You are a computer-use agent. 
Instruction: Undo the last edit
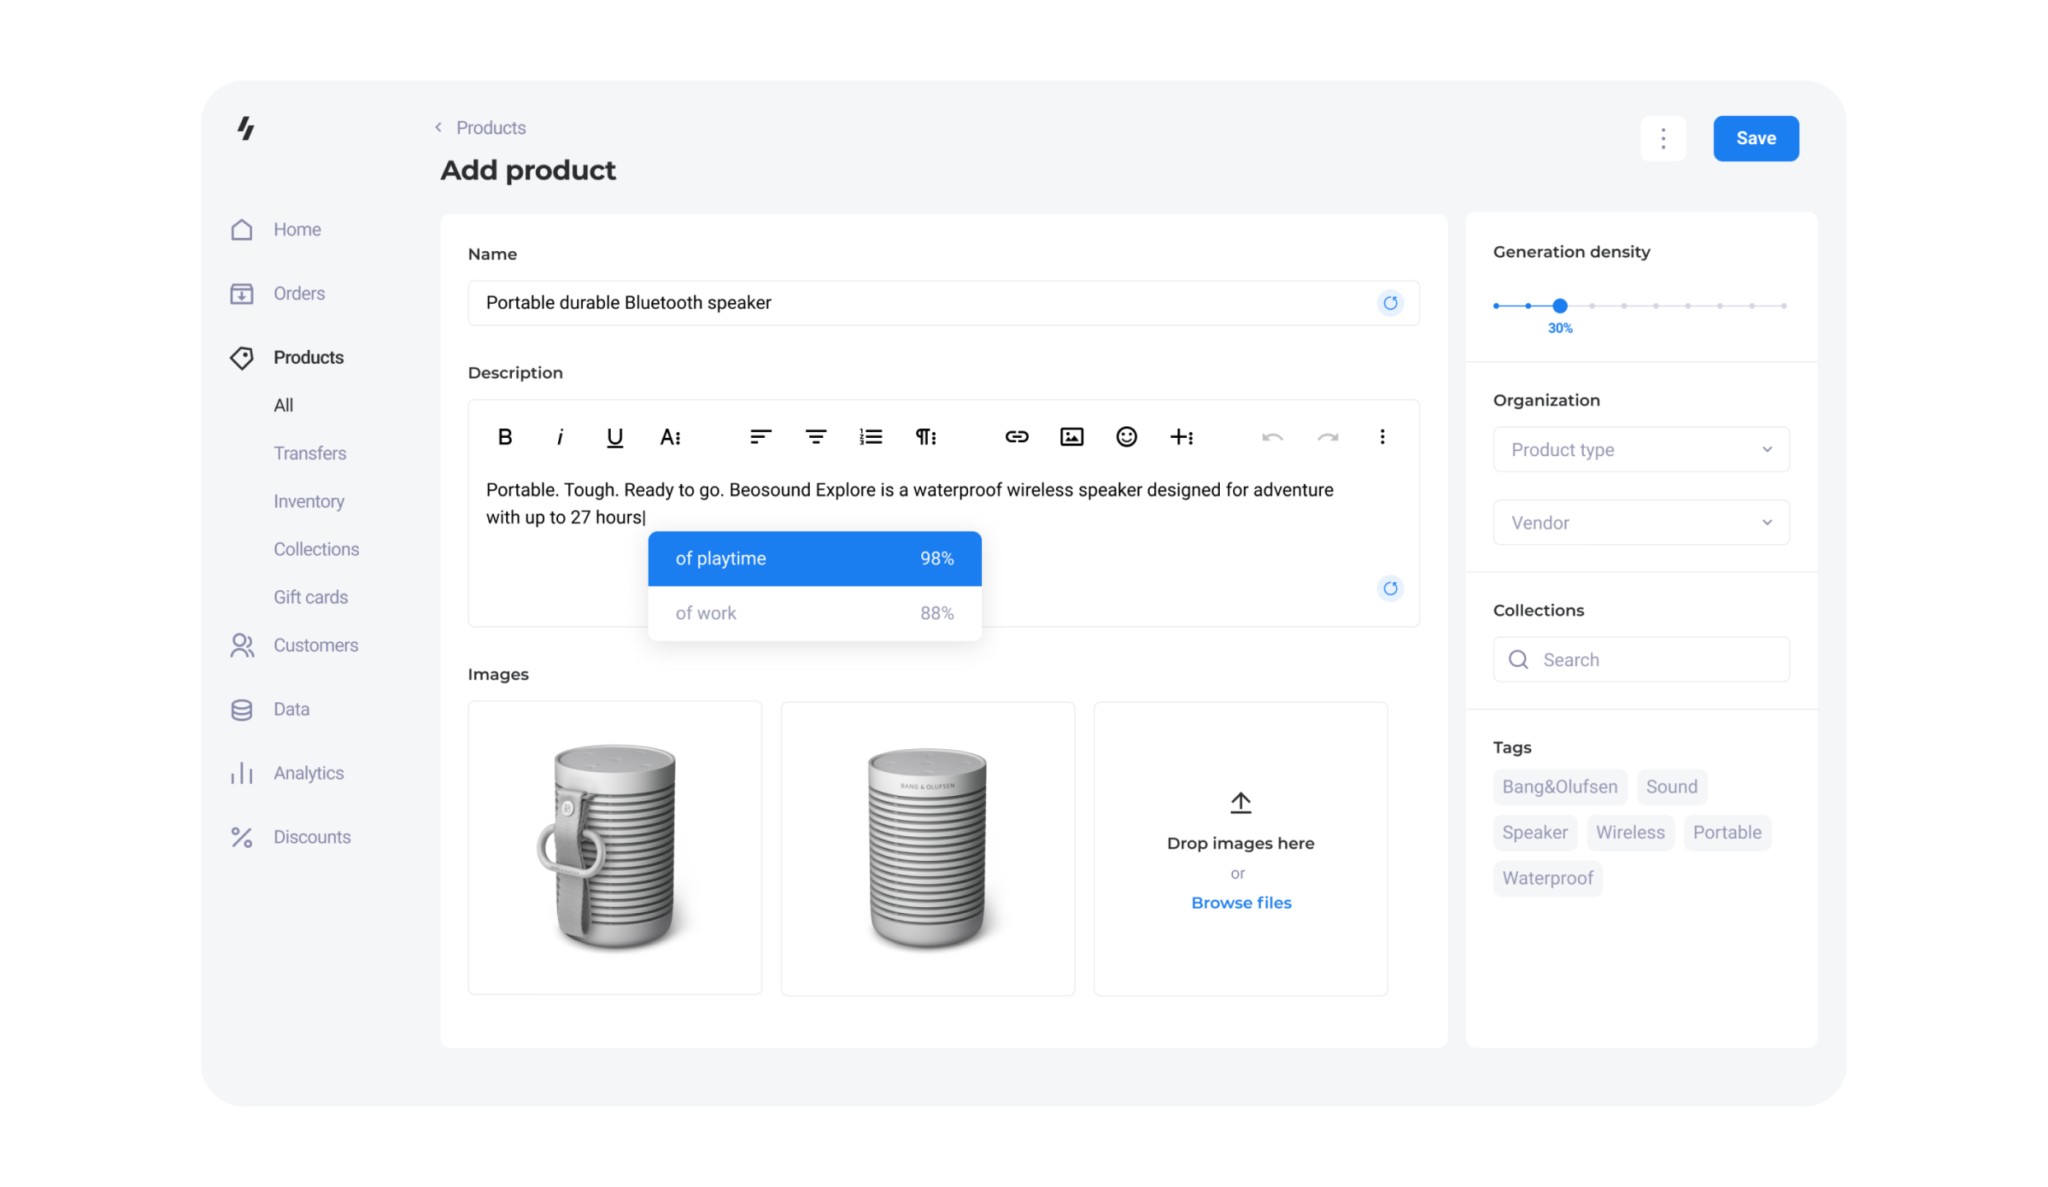(1272, 437)
